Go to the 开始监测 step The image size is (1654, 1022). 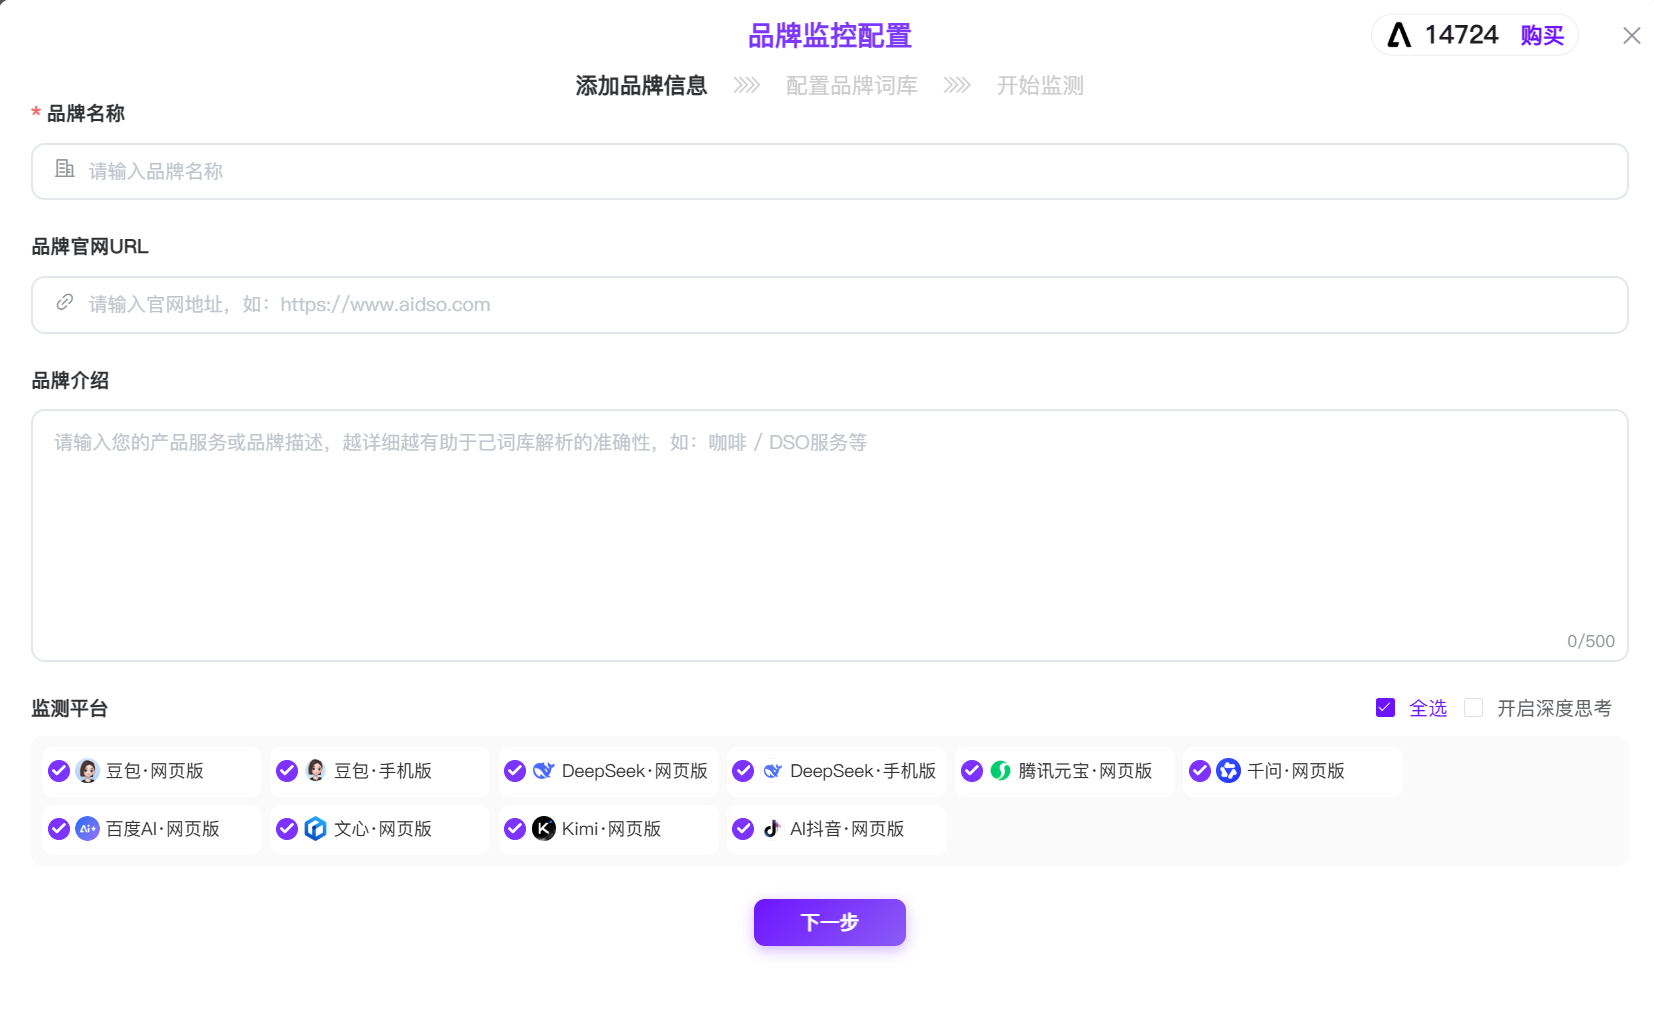click(x=1040, y=86)
